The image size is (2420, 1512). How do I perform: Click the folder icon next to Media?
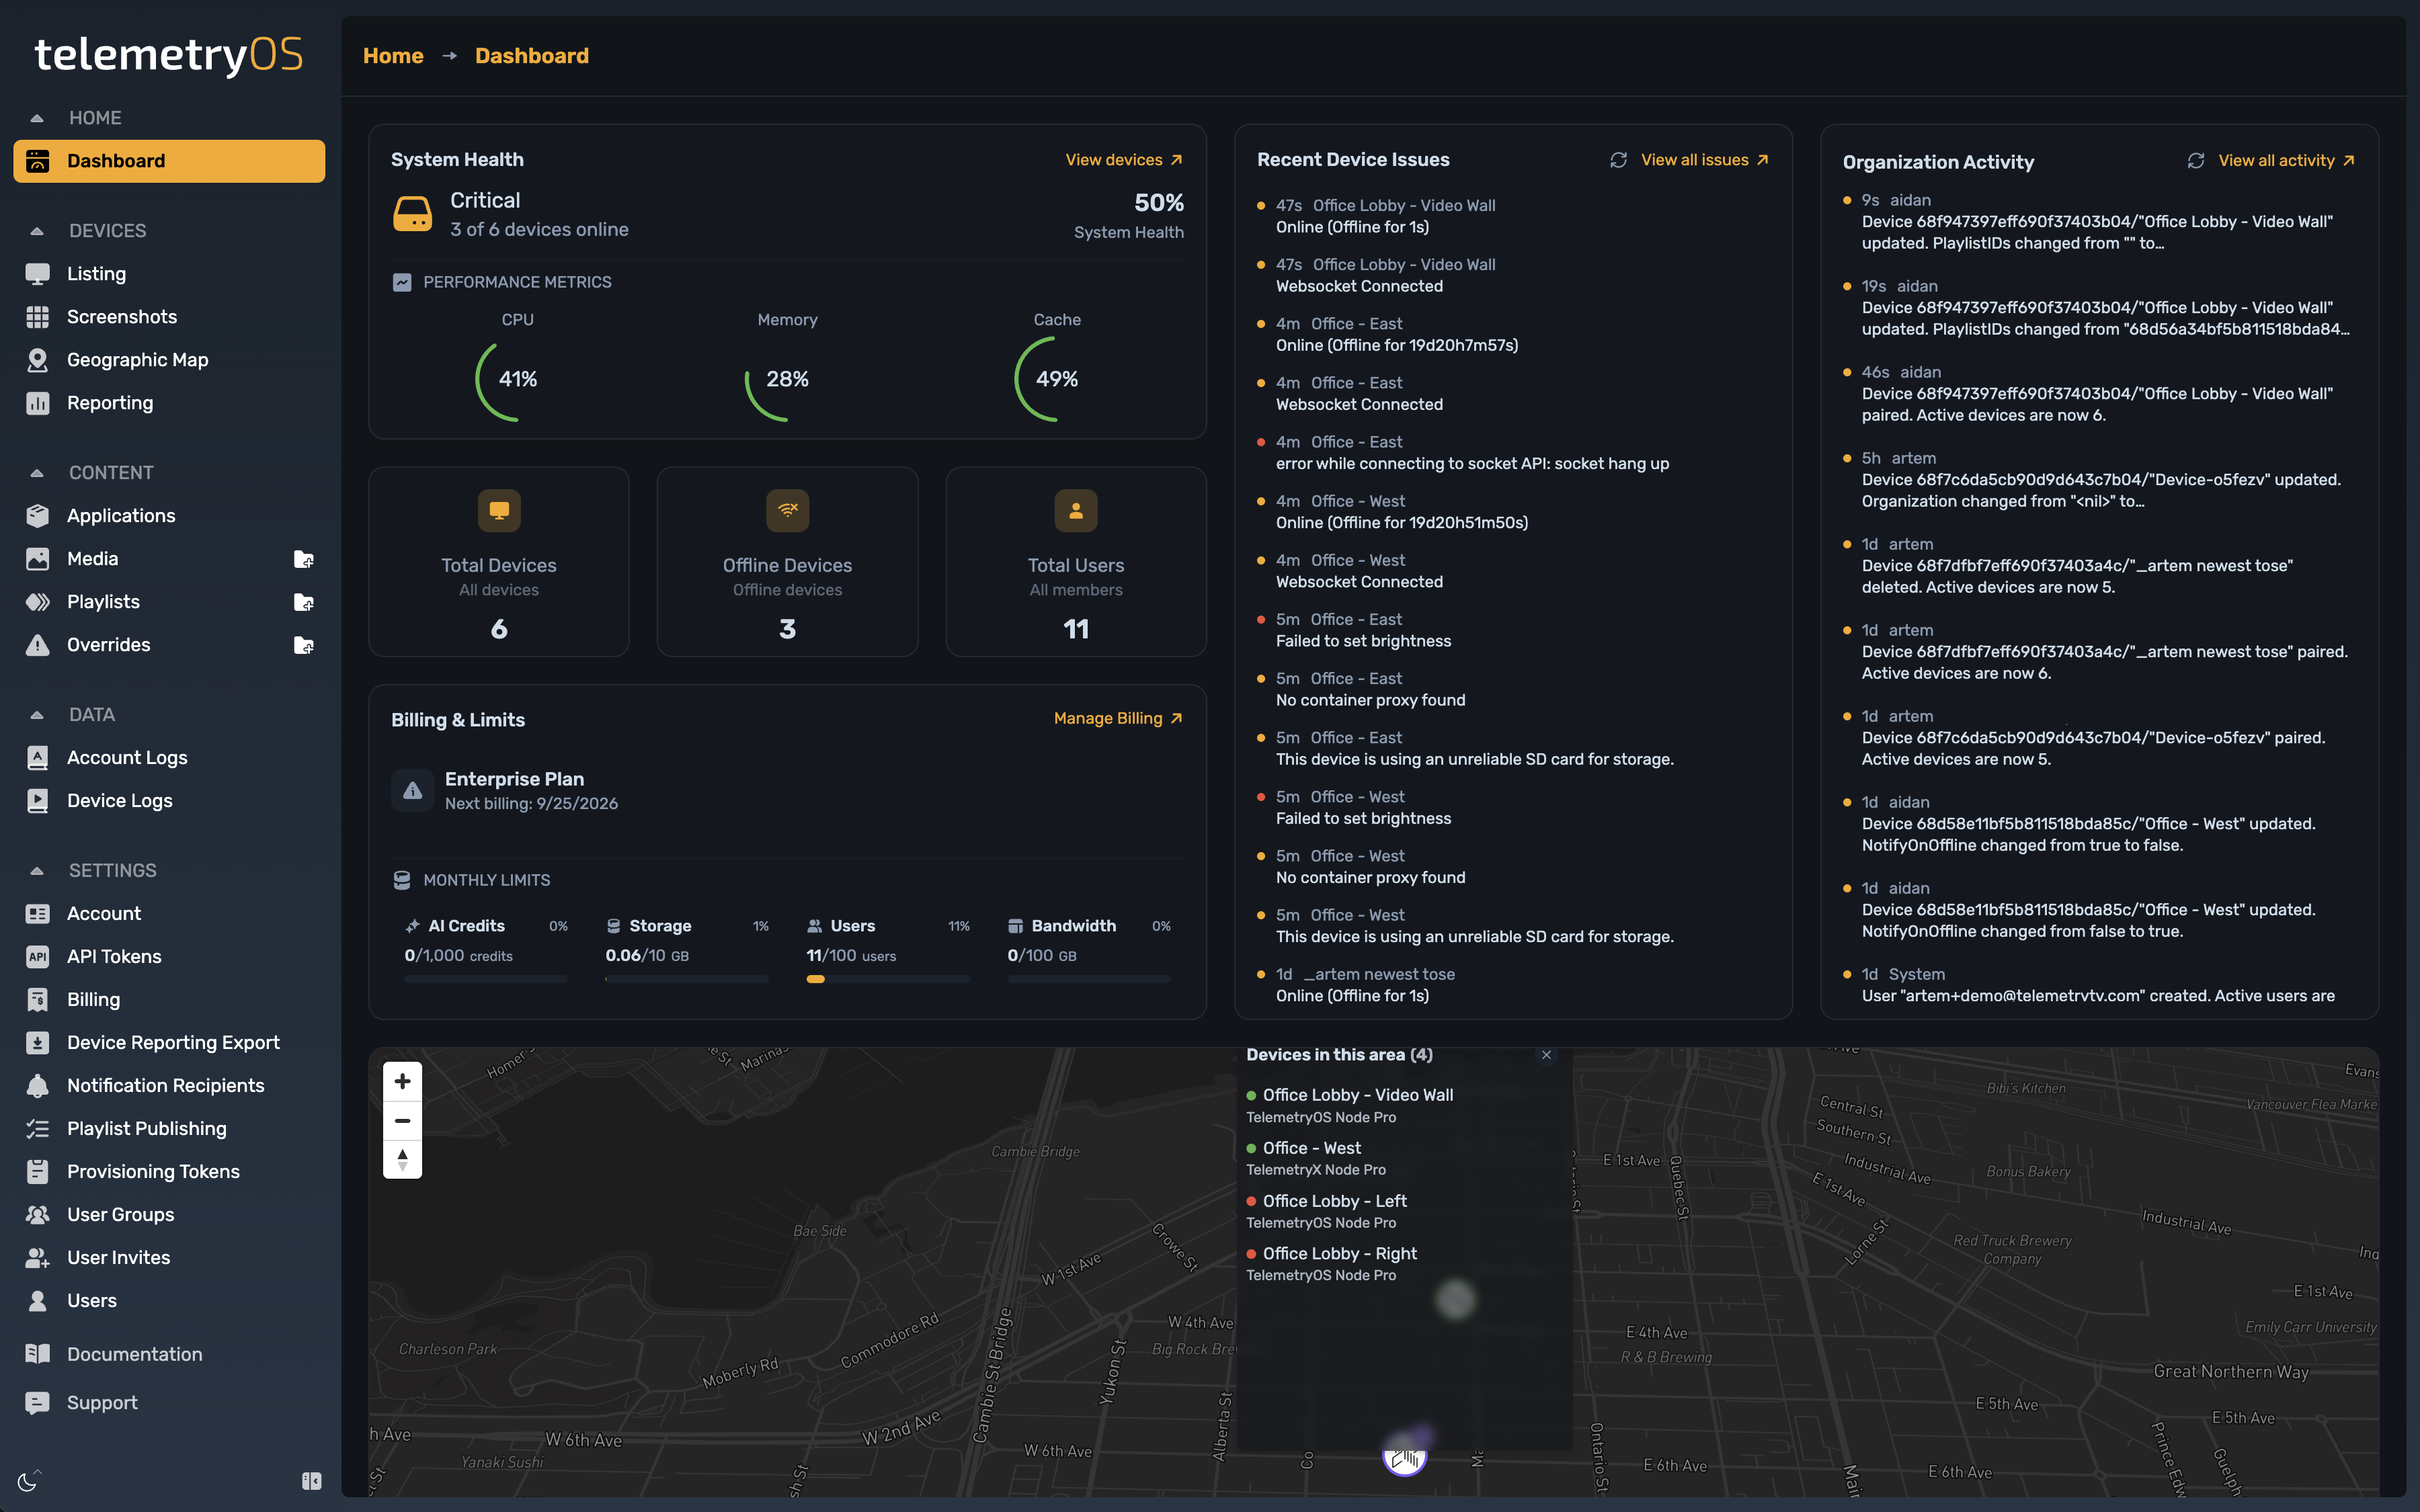[x=304, y=559]
